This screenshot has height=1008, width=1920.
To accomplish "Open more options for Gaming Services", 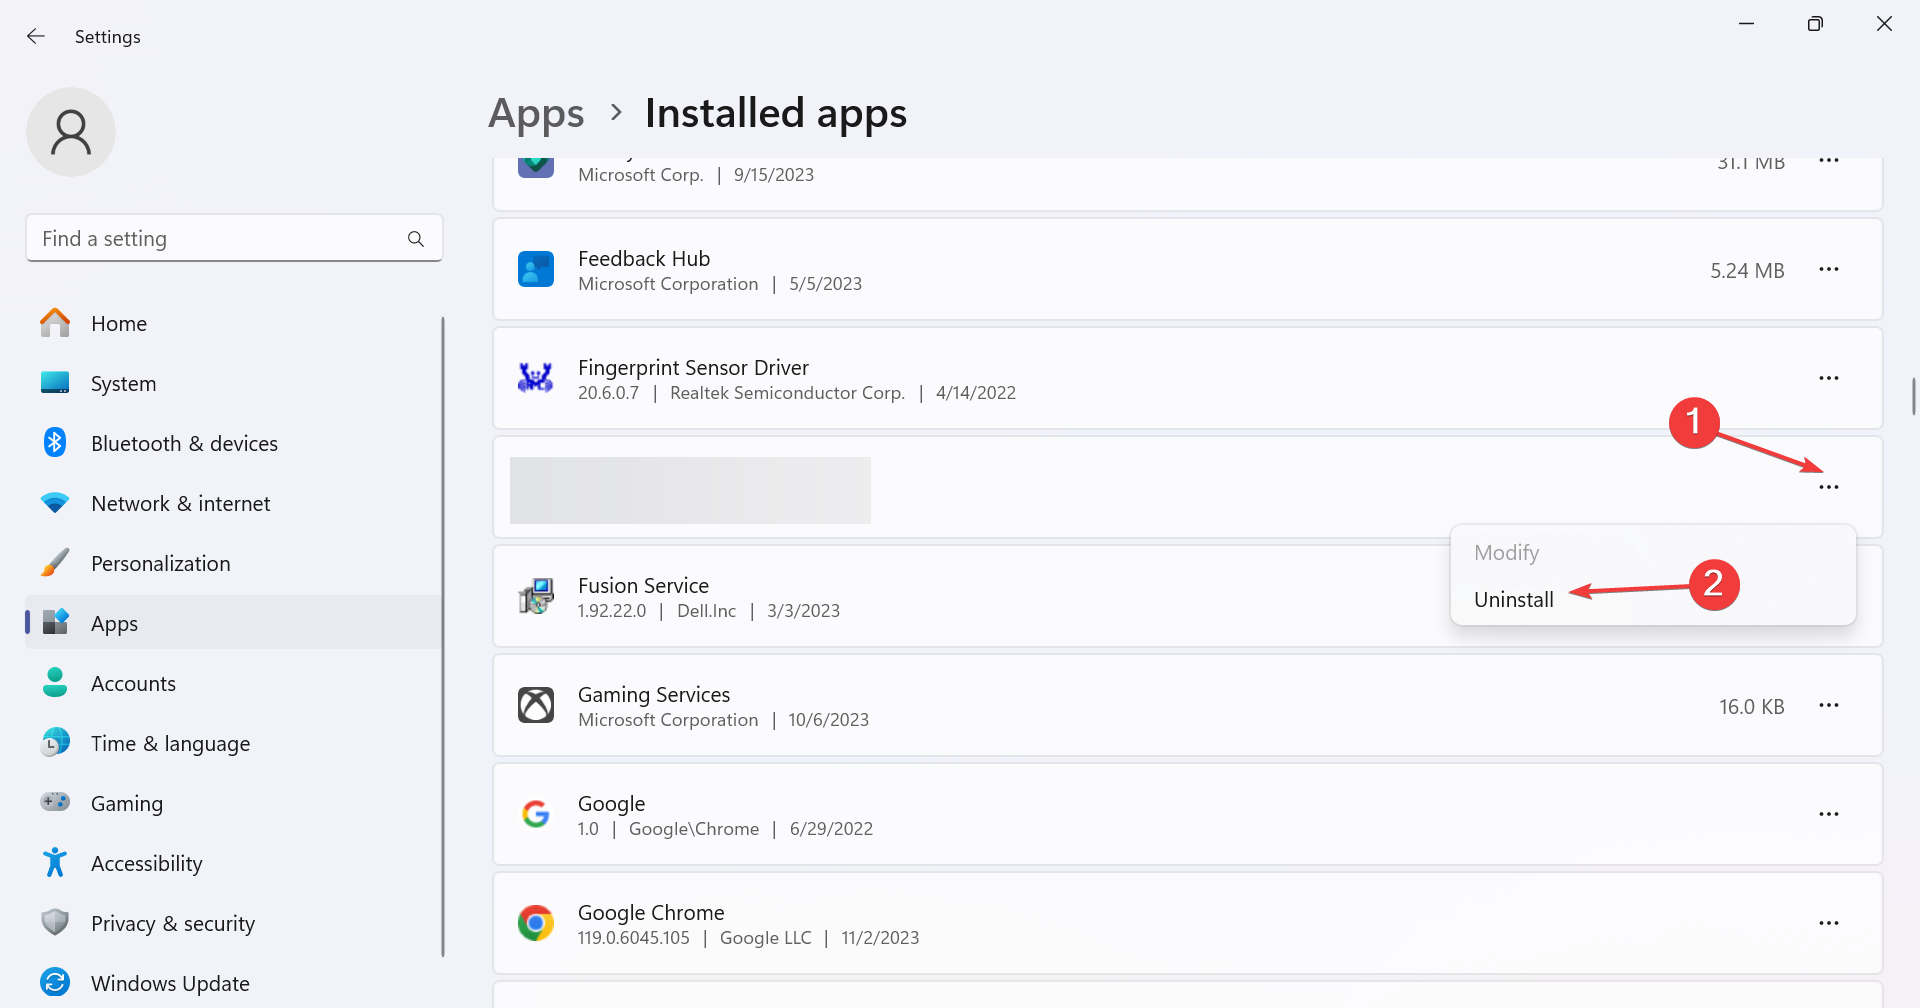I will 1829,706.
